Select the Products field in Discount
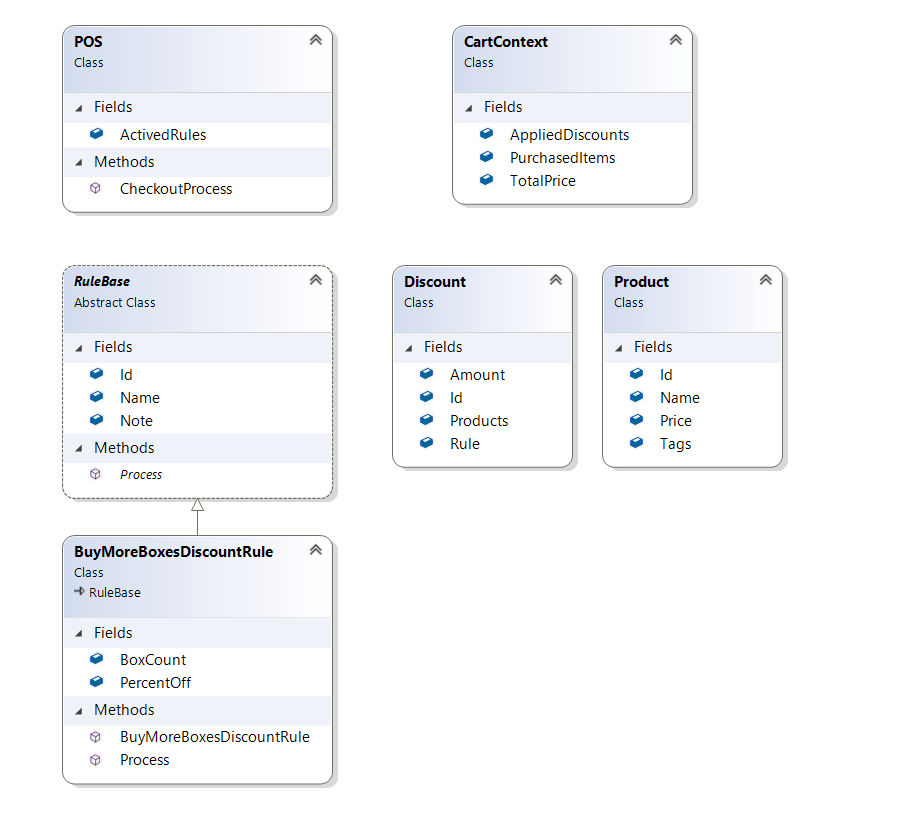Screen dimensions: 900x833 click(x=478, y=420)
